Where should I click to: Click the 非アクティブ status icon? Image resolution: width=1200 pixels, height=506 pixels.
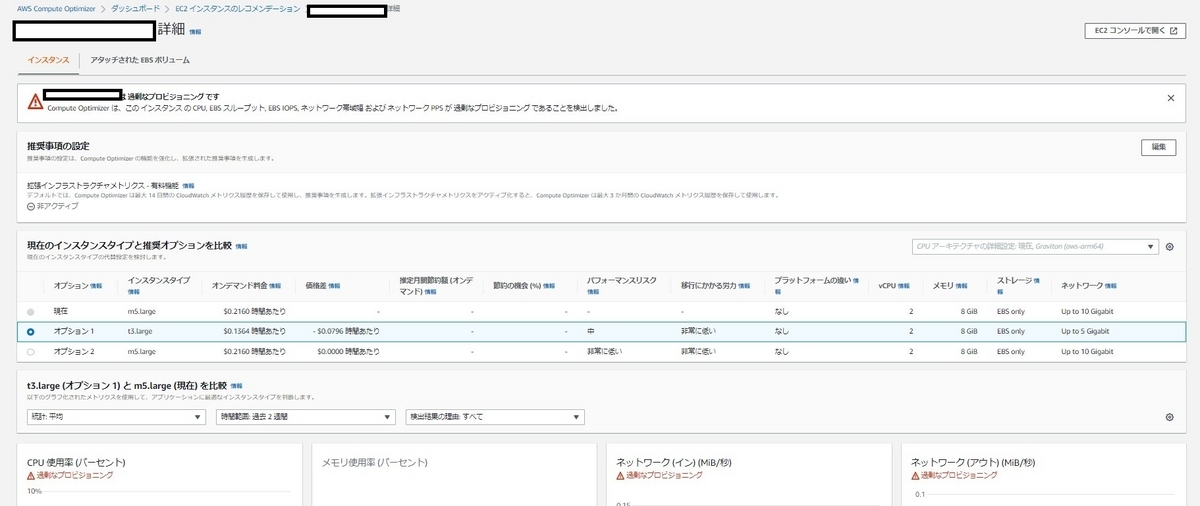(x=31, y=206)
